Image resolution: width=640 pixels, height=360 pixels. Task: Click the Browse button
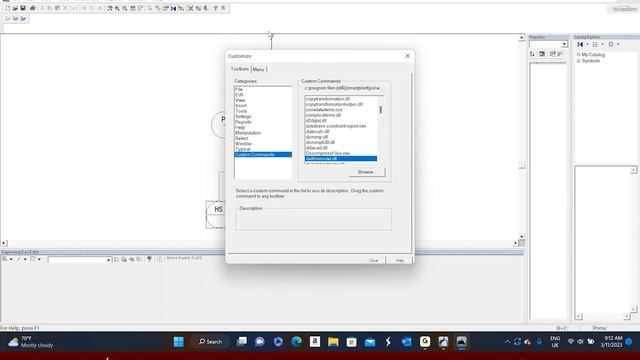tap(366, 172)
